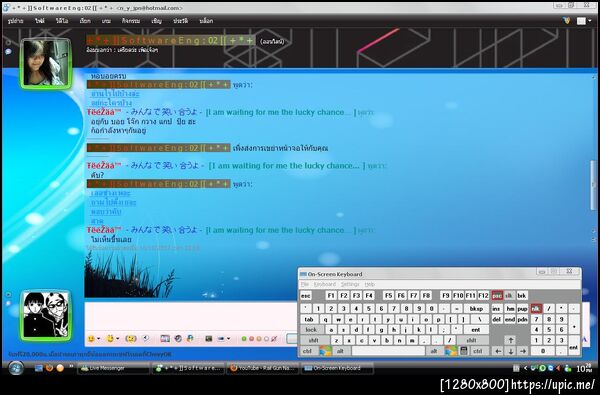This screenshot has width=600, height=395.
Task: Toggle the nlk num lock key
Action: 536,308
